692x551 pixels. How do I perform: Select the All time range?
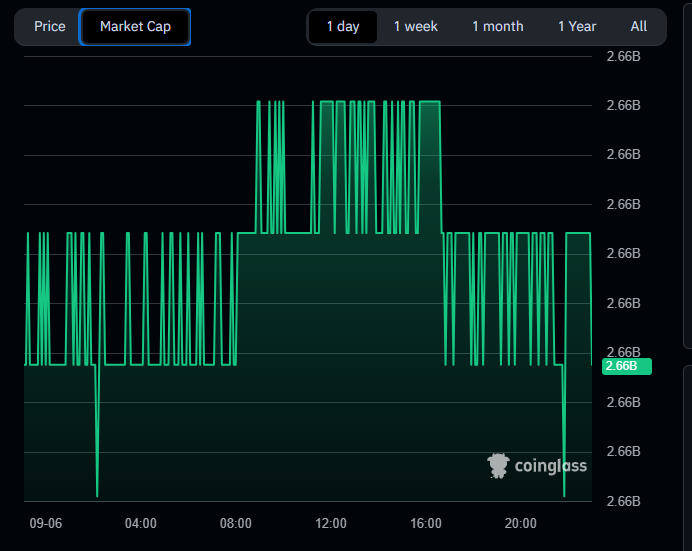pos(638,26)
